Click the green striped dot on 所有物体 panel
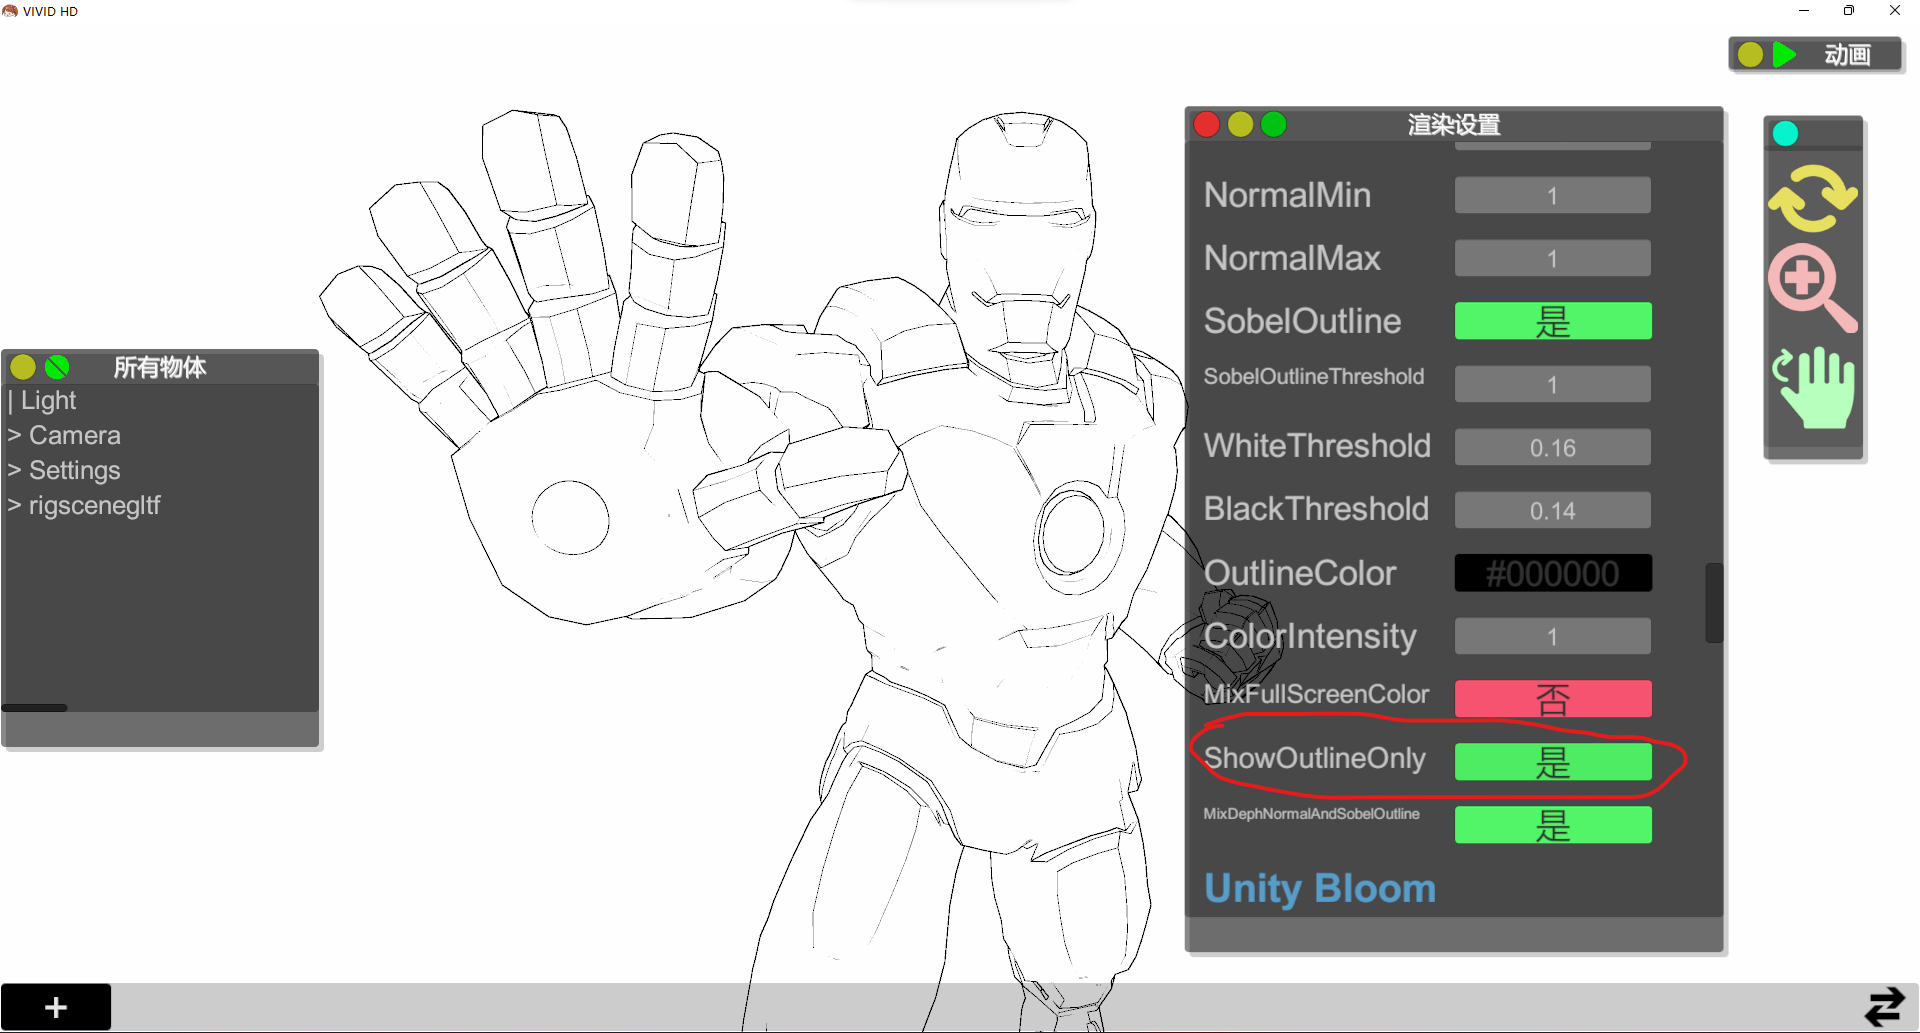The width and height of the screenshot is (1920, 1033). pos(58,367)
